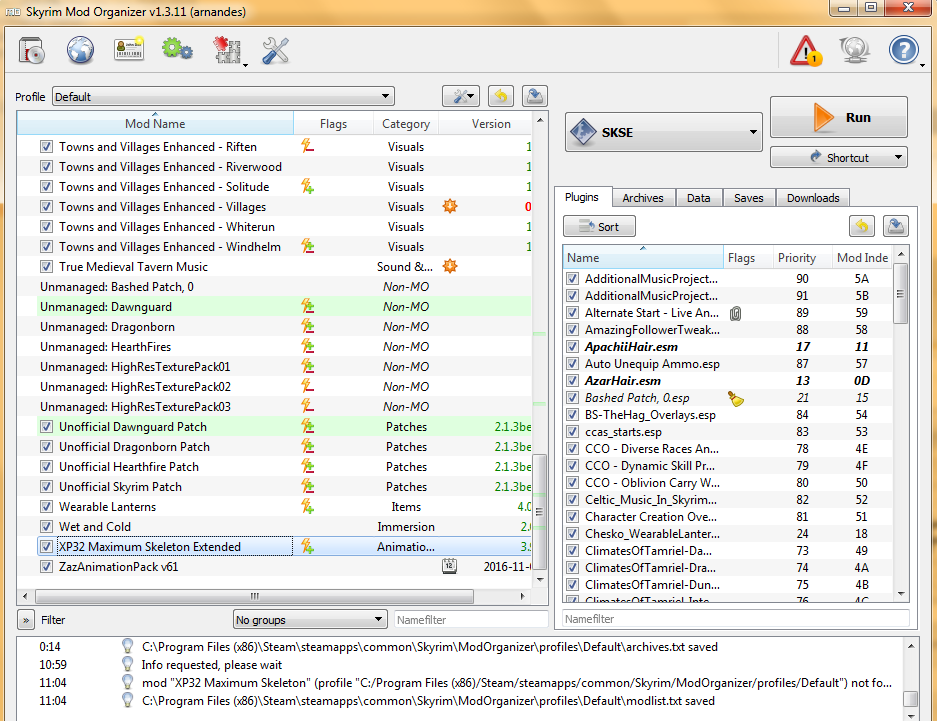
Task: Click the update globe icon
Action: tap(855, 50)
